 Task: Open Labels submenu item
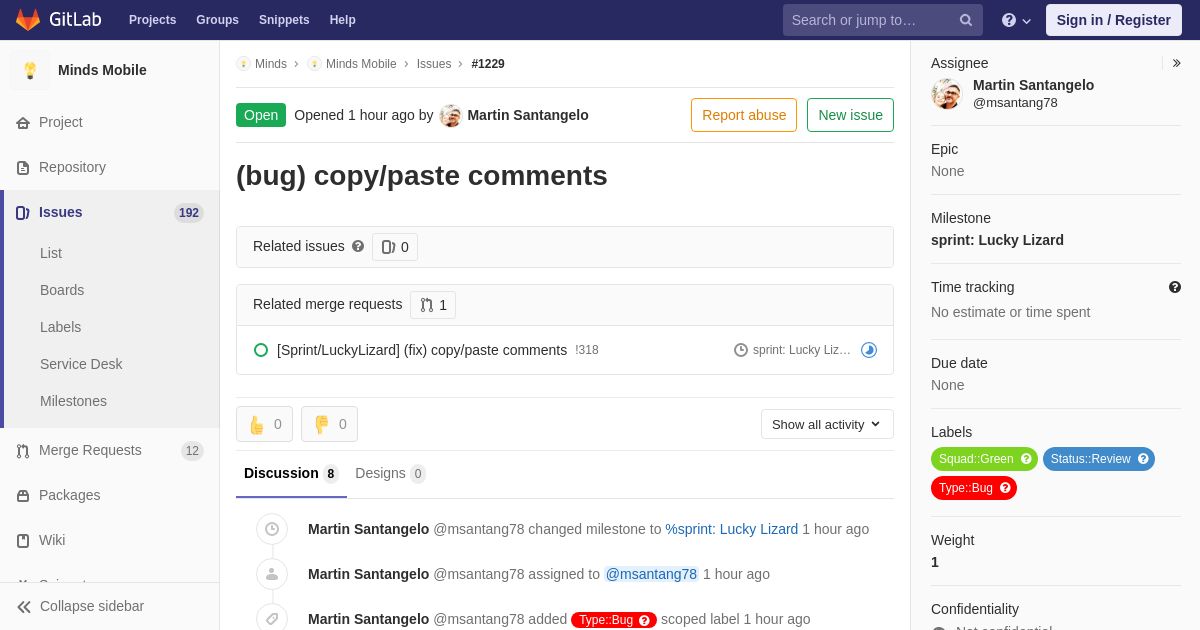[60, 327]
